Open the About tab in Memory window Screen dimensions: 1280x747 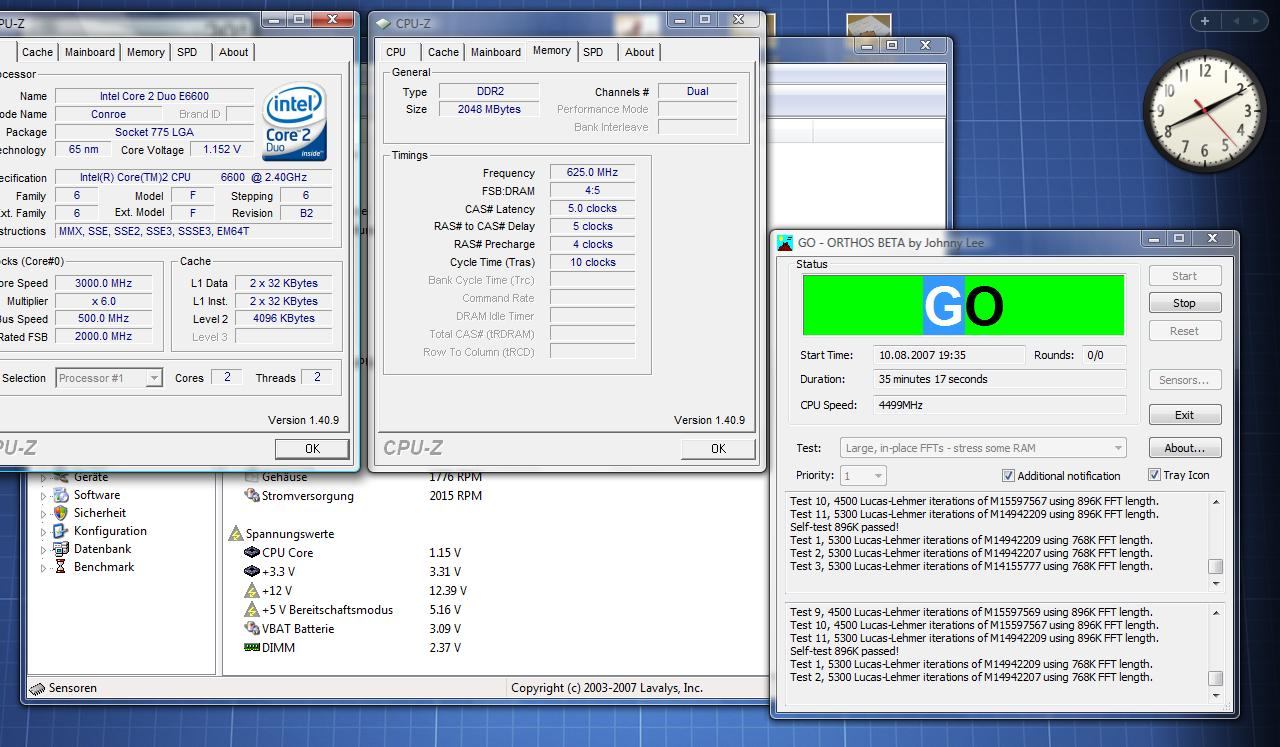click(x=639, y=52)
